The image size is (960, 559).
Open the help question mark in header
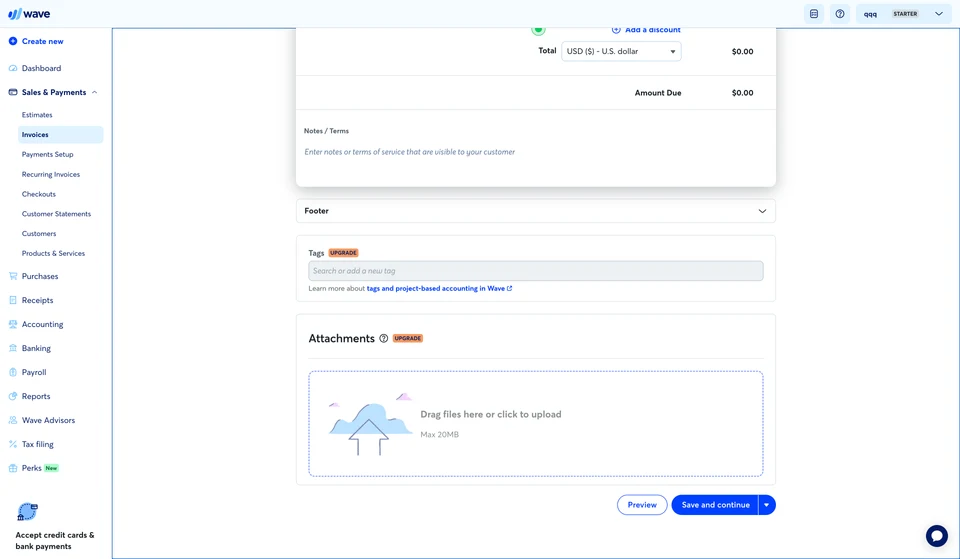pos(840,13)
